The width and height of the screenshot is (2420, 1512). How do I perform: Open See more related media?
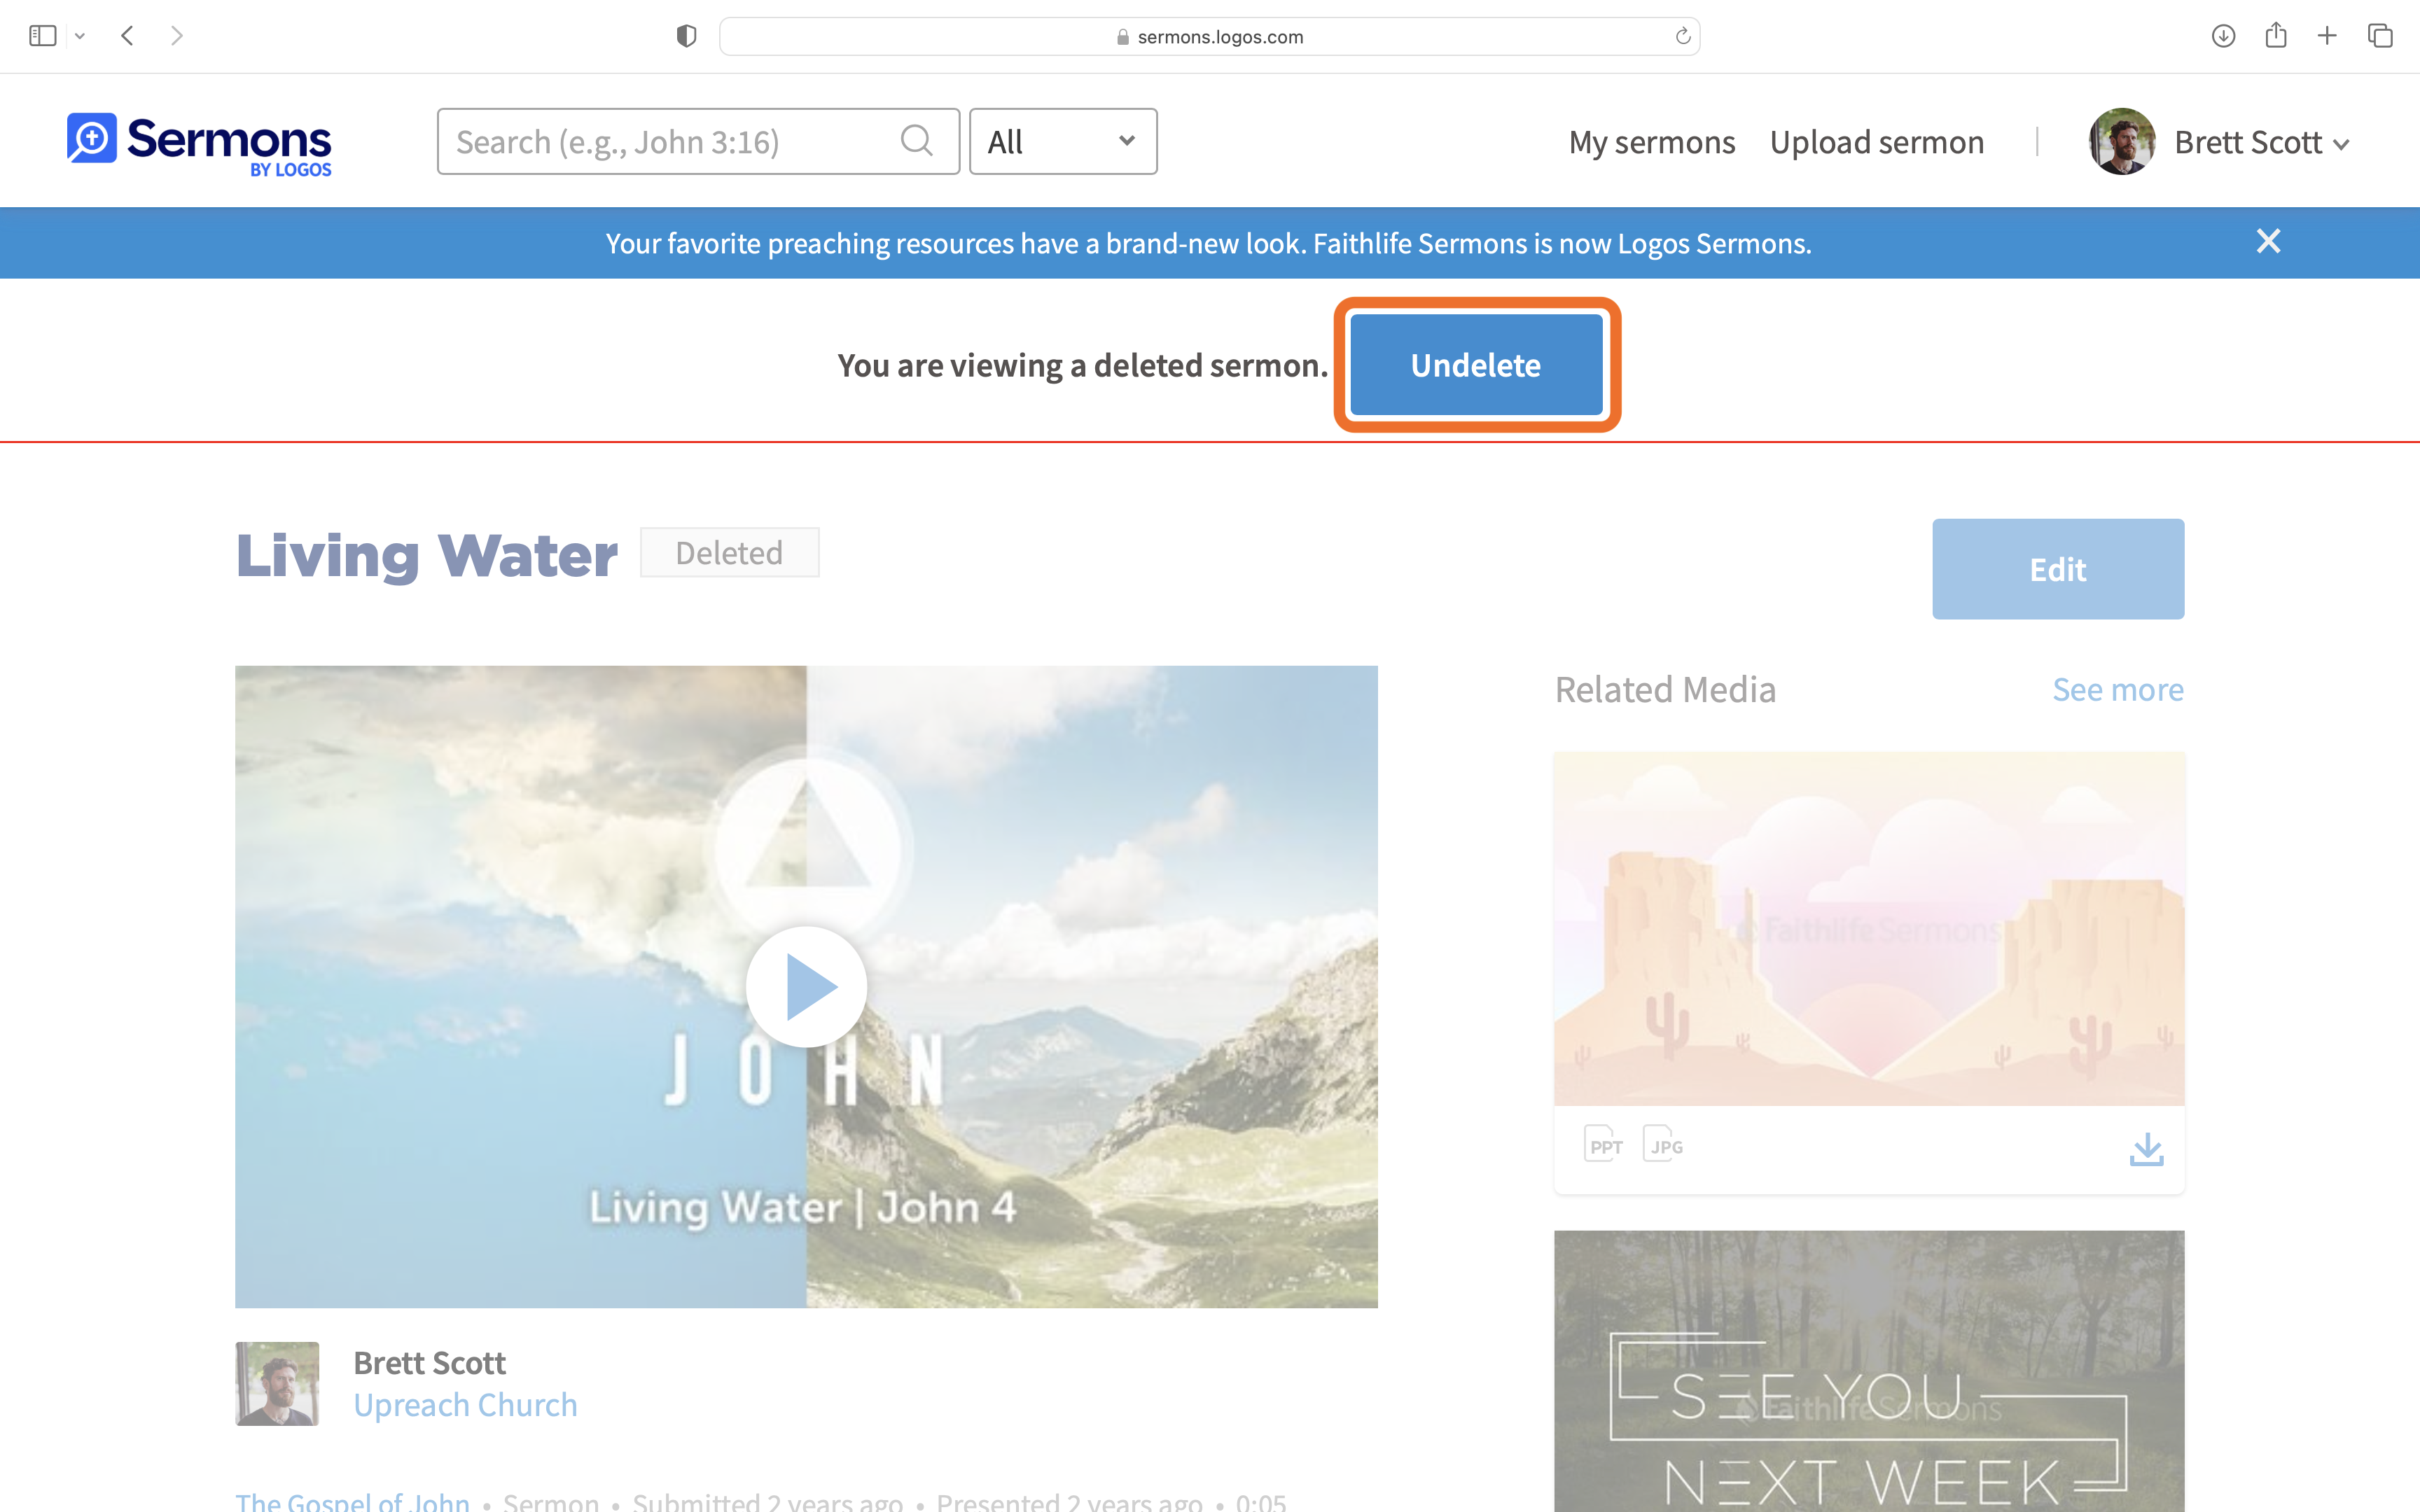coord(2118,690)
